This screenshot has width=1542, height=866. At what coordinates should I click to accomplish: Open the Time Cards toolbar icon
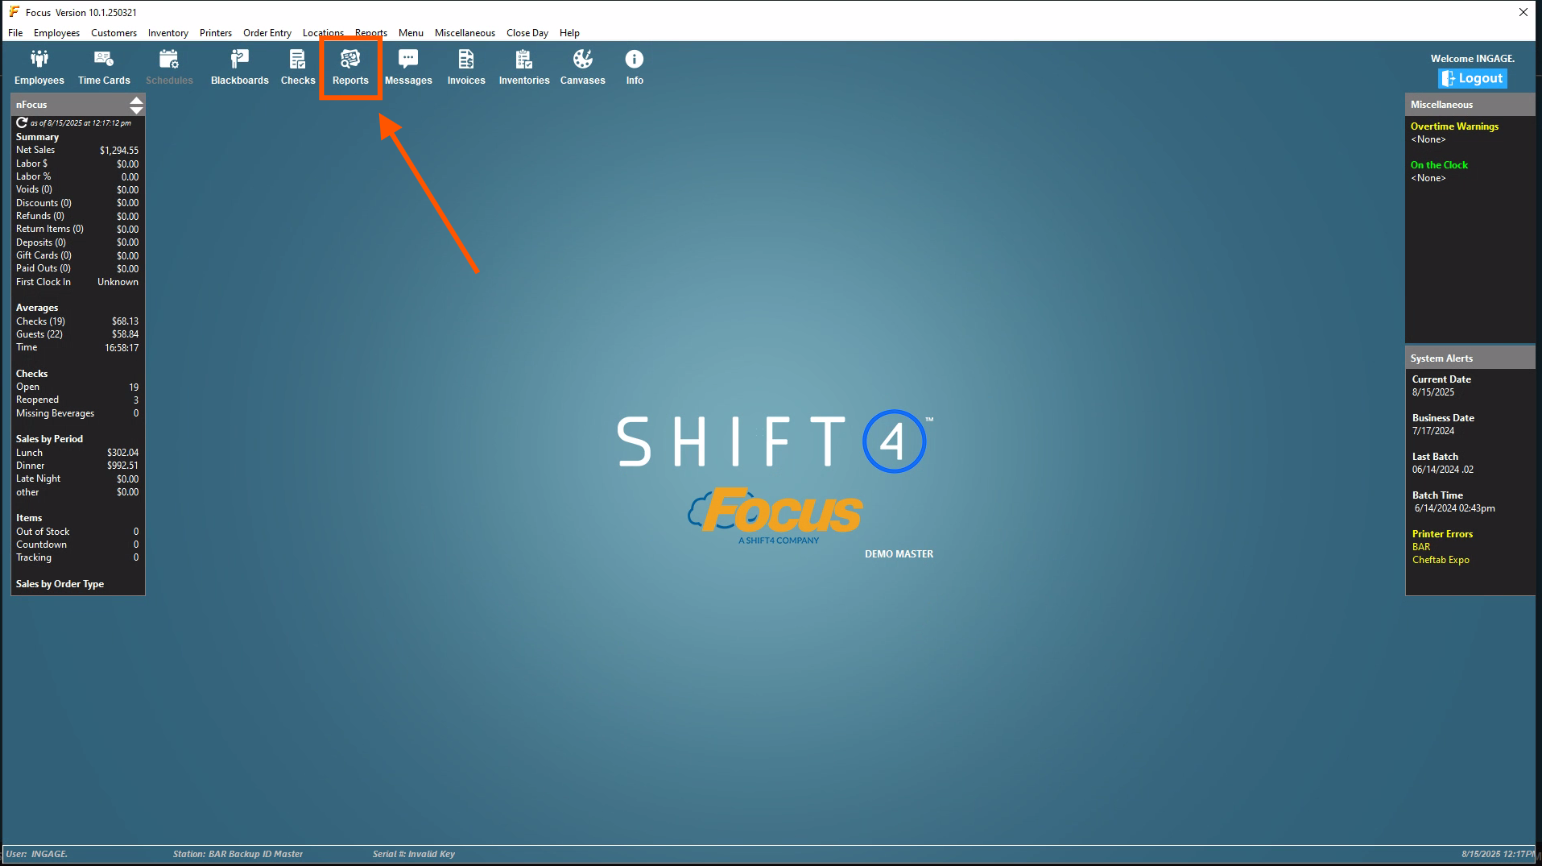[104, 68]
